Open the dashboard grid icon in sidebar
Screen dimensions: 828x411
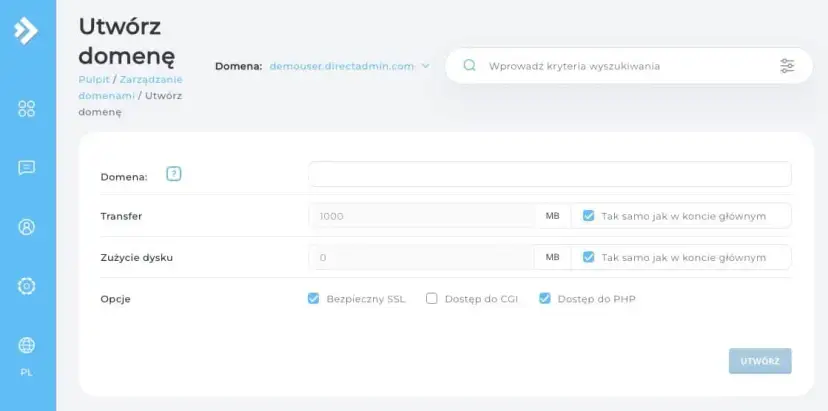coord(27,109)
